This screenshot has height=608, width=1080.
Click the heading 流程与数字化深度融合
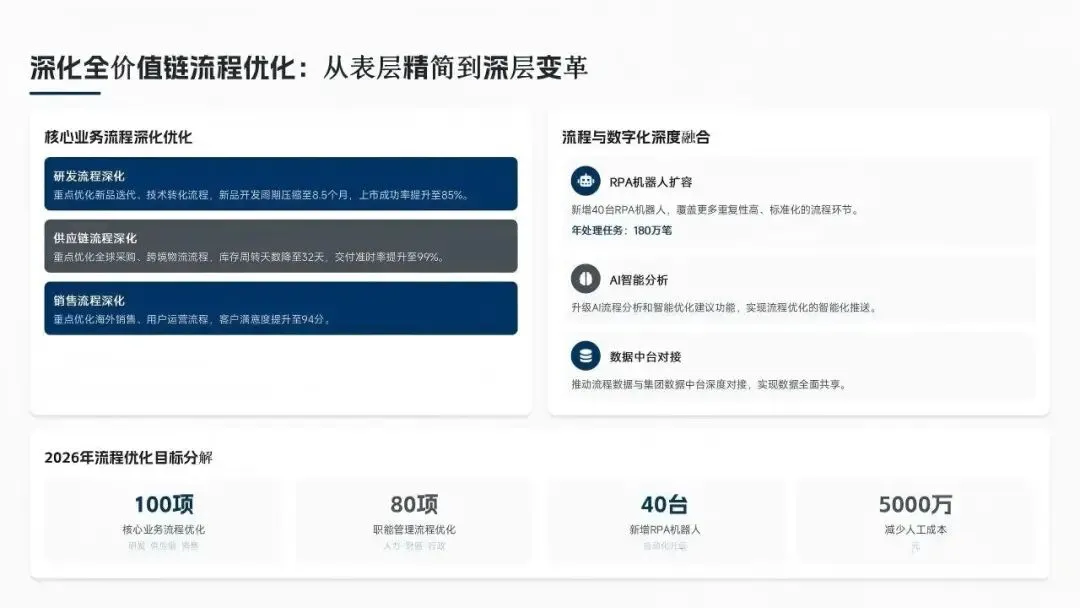click(636, 137)
